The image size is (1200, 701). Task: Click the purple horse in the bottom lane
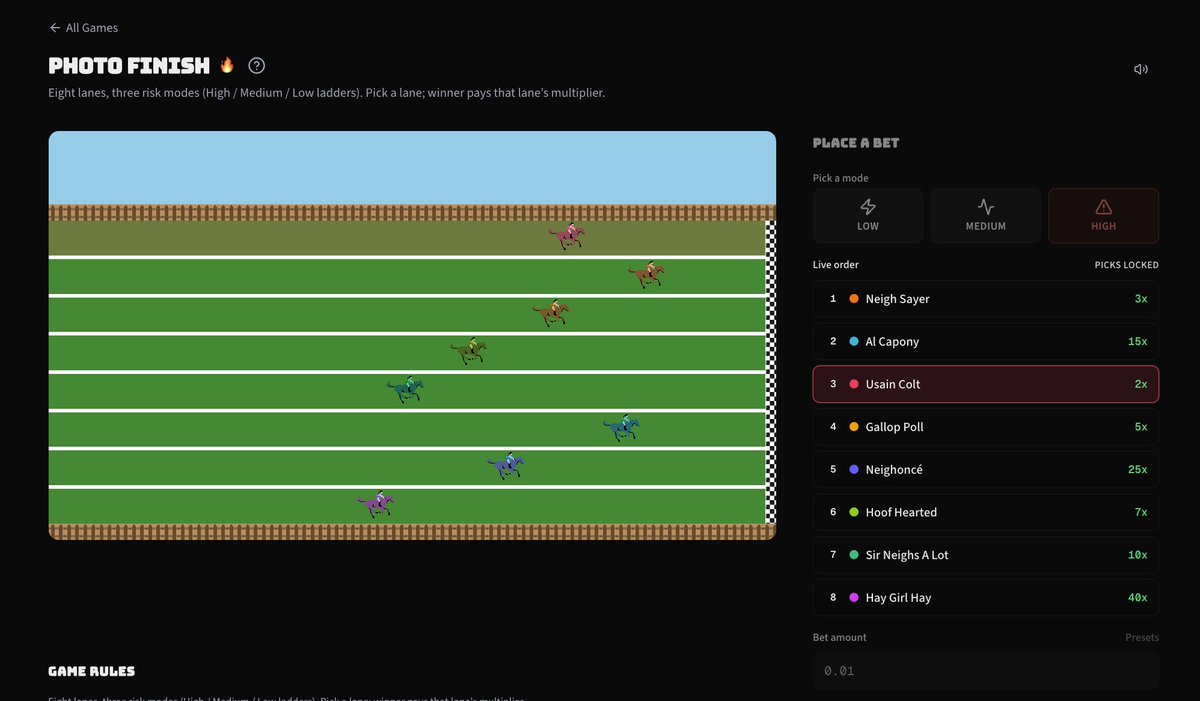pyautogui.click(x=376, y=503)
